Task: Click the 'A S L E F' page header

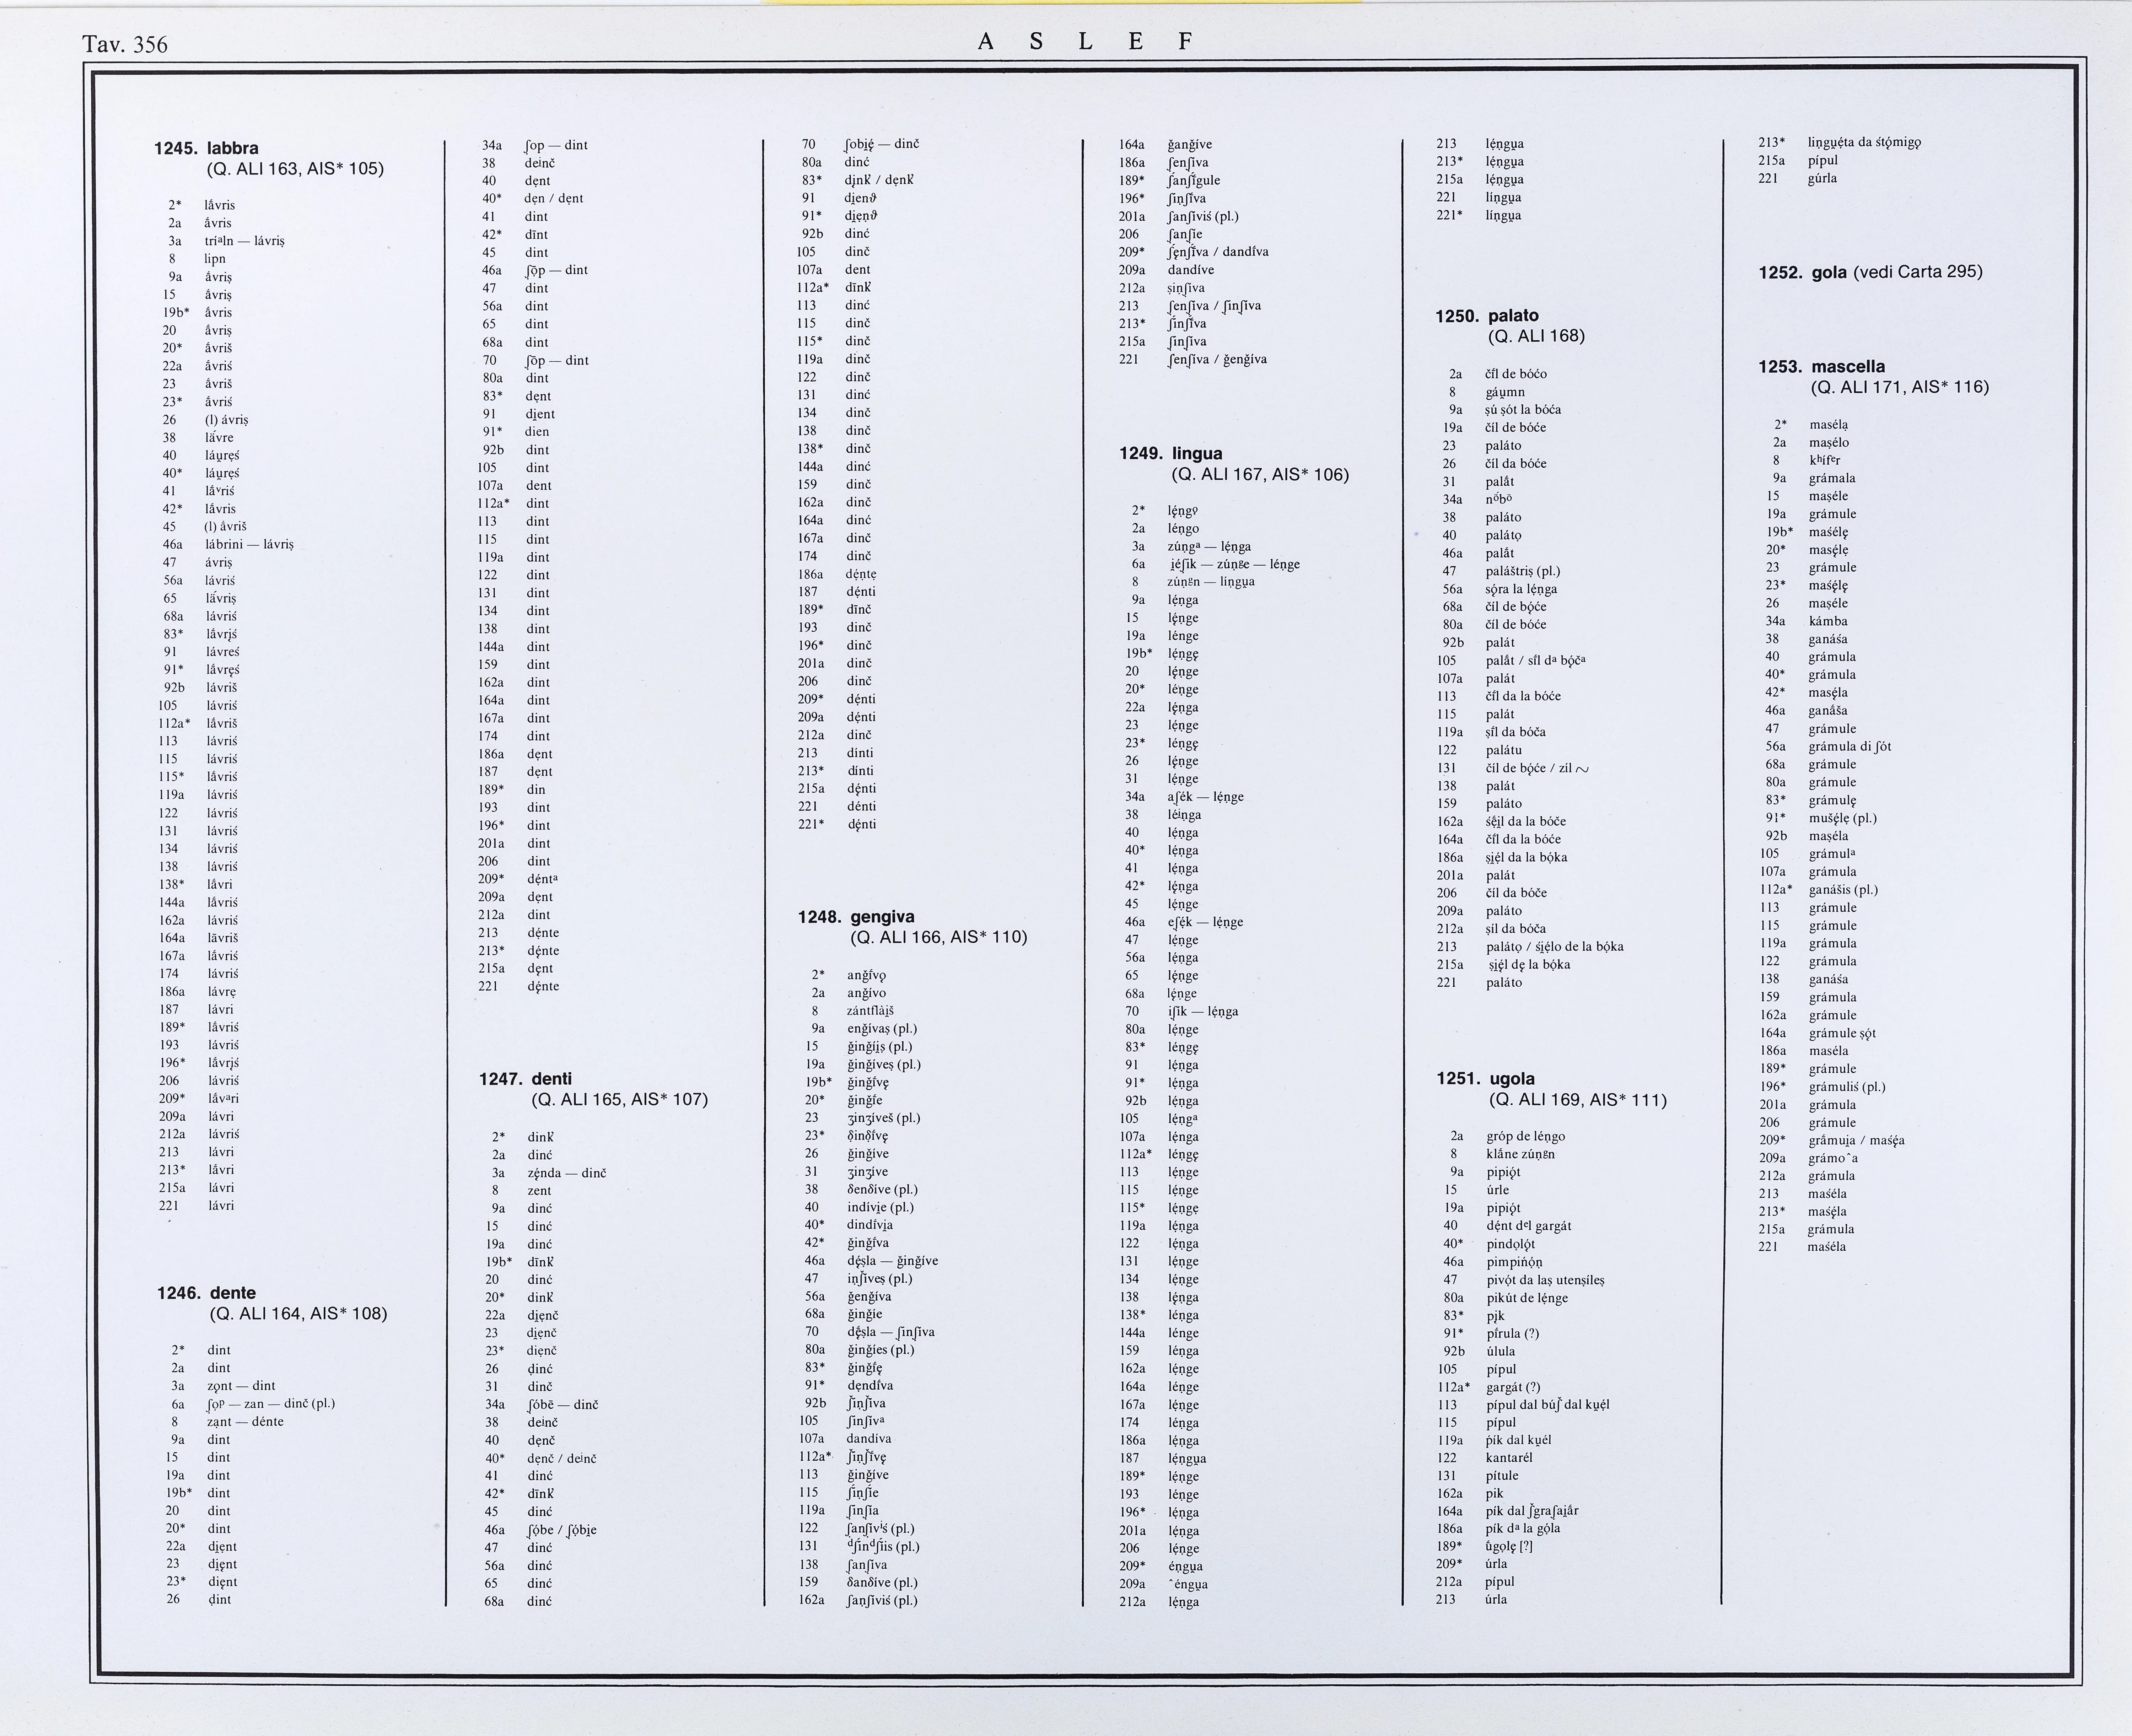Action: [1085, 41]
